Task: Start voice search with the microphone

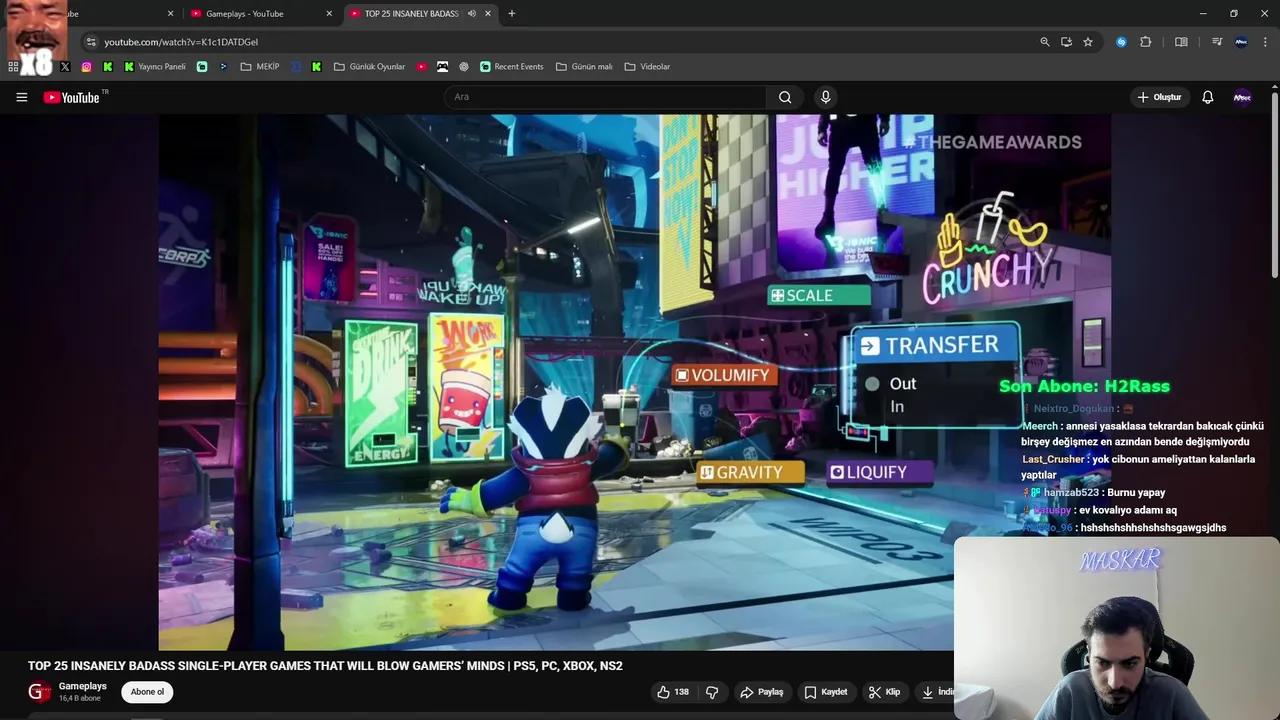Action: pyautogui.click(x=825, y=97)
